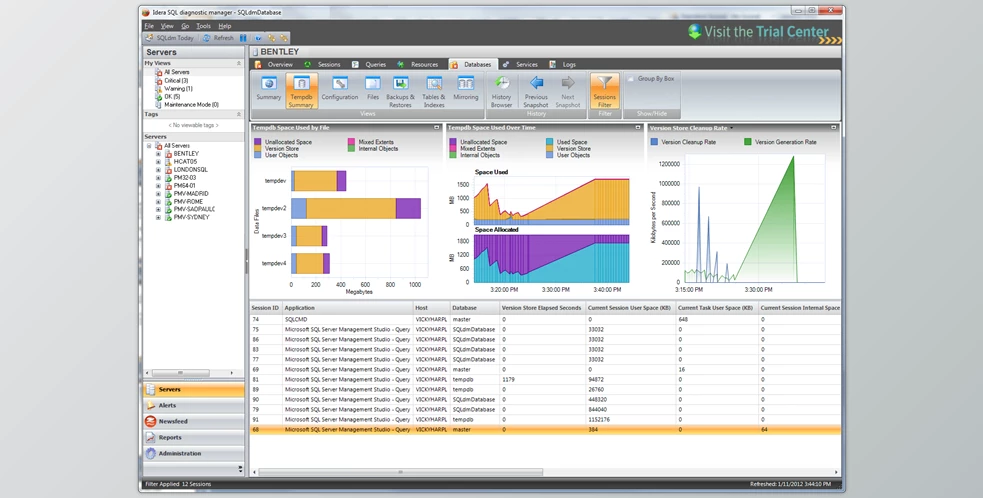983x498 pixels.
Task: Switch to the Logs tab
Action: pyautogui.click(x=563, y=65)
